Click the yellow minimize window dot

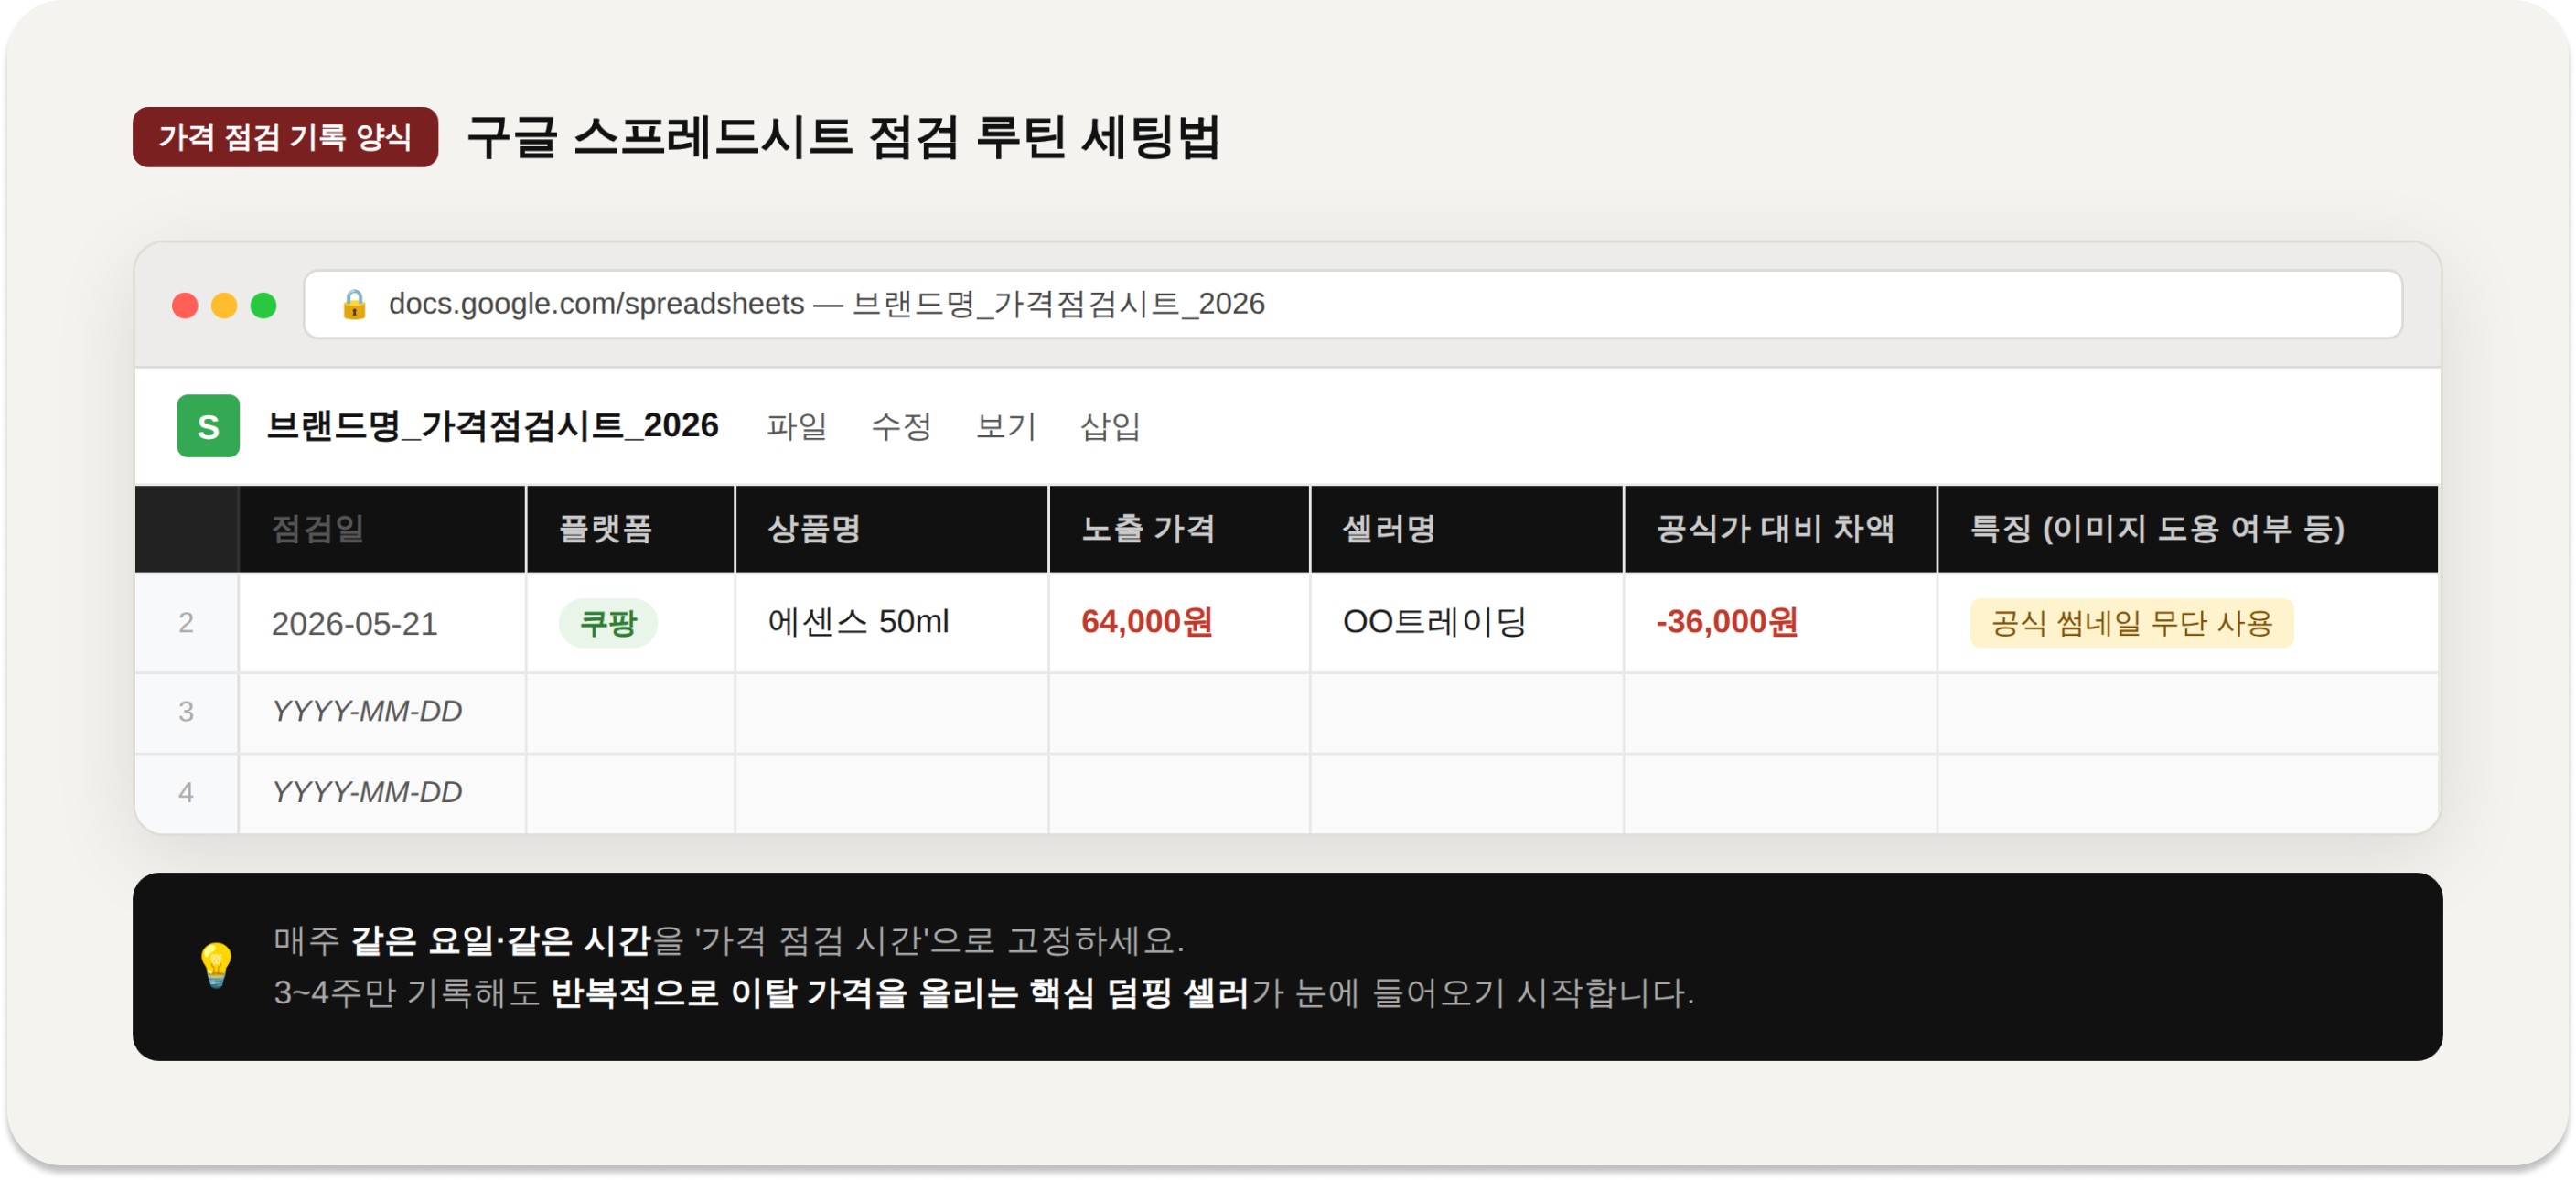[x=224, y=305]
